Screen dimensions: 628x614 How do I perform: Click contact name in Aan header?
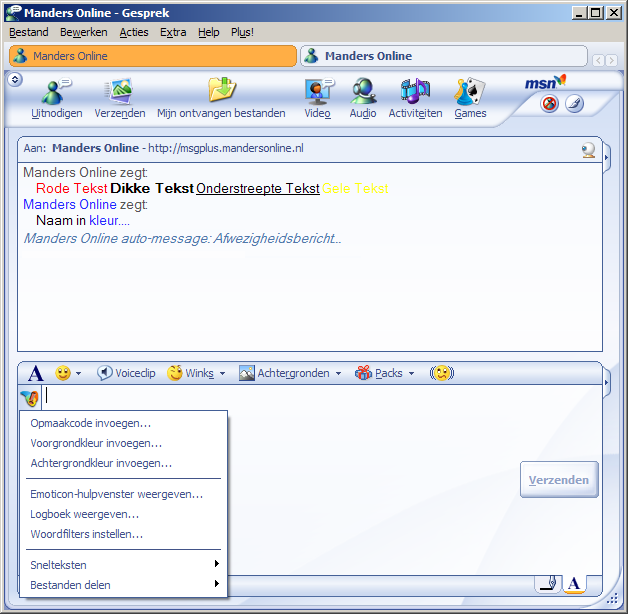coord(95,148)
